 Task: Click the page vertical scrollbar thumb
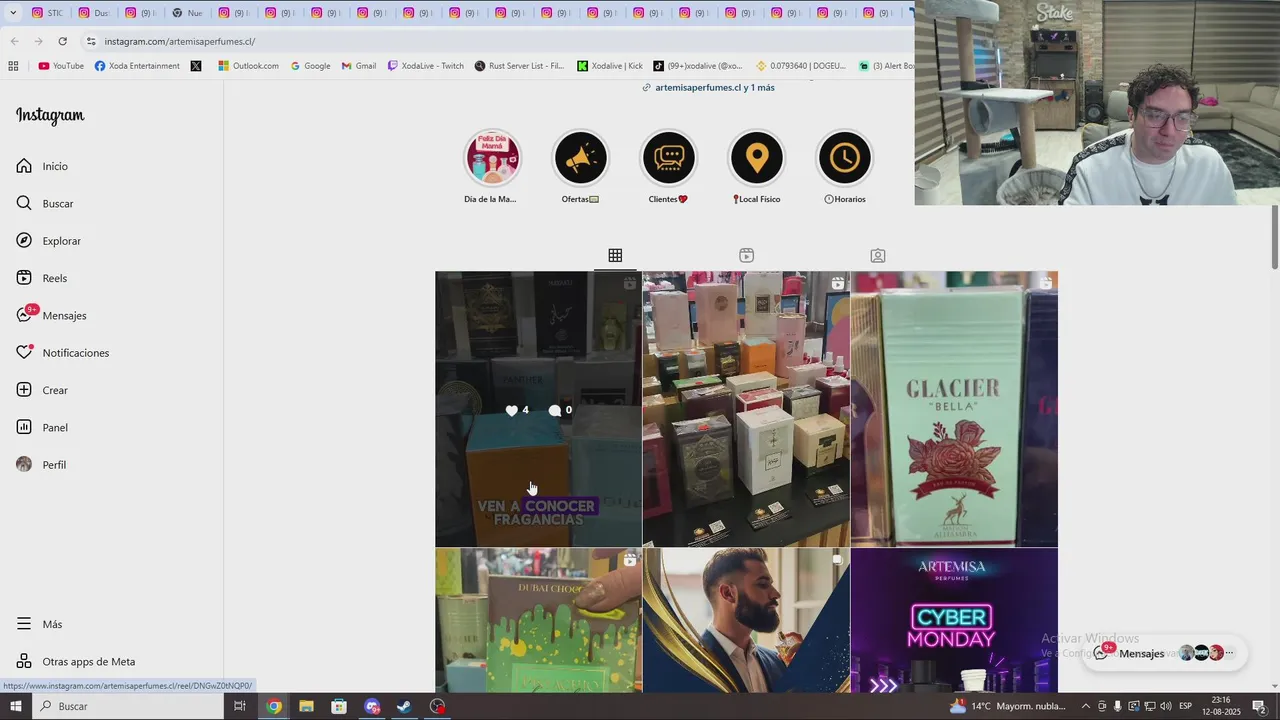point(1274,237)
